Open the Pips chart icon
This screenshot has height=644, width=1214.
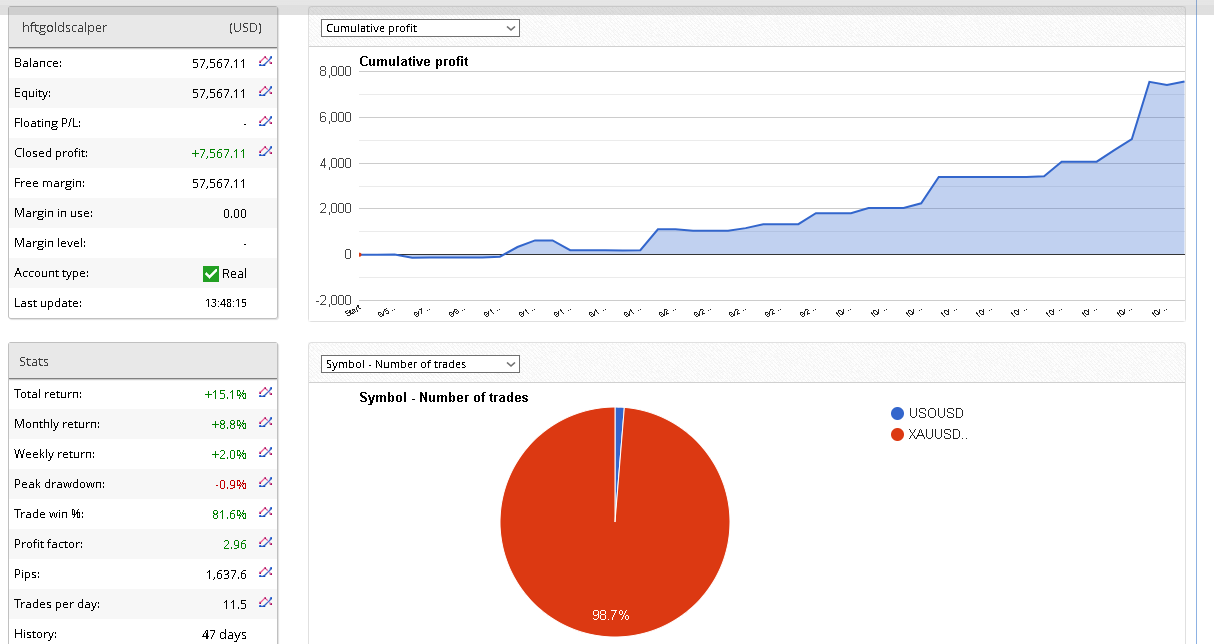point(265,573)
